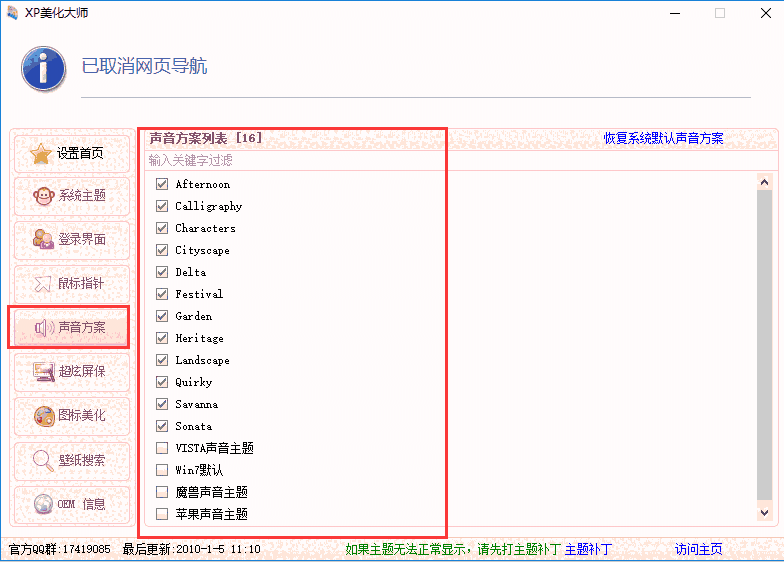Click the globe icon for OEM 信息
The width and height of the screenshot is (784, 562).
coord(44,504)
